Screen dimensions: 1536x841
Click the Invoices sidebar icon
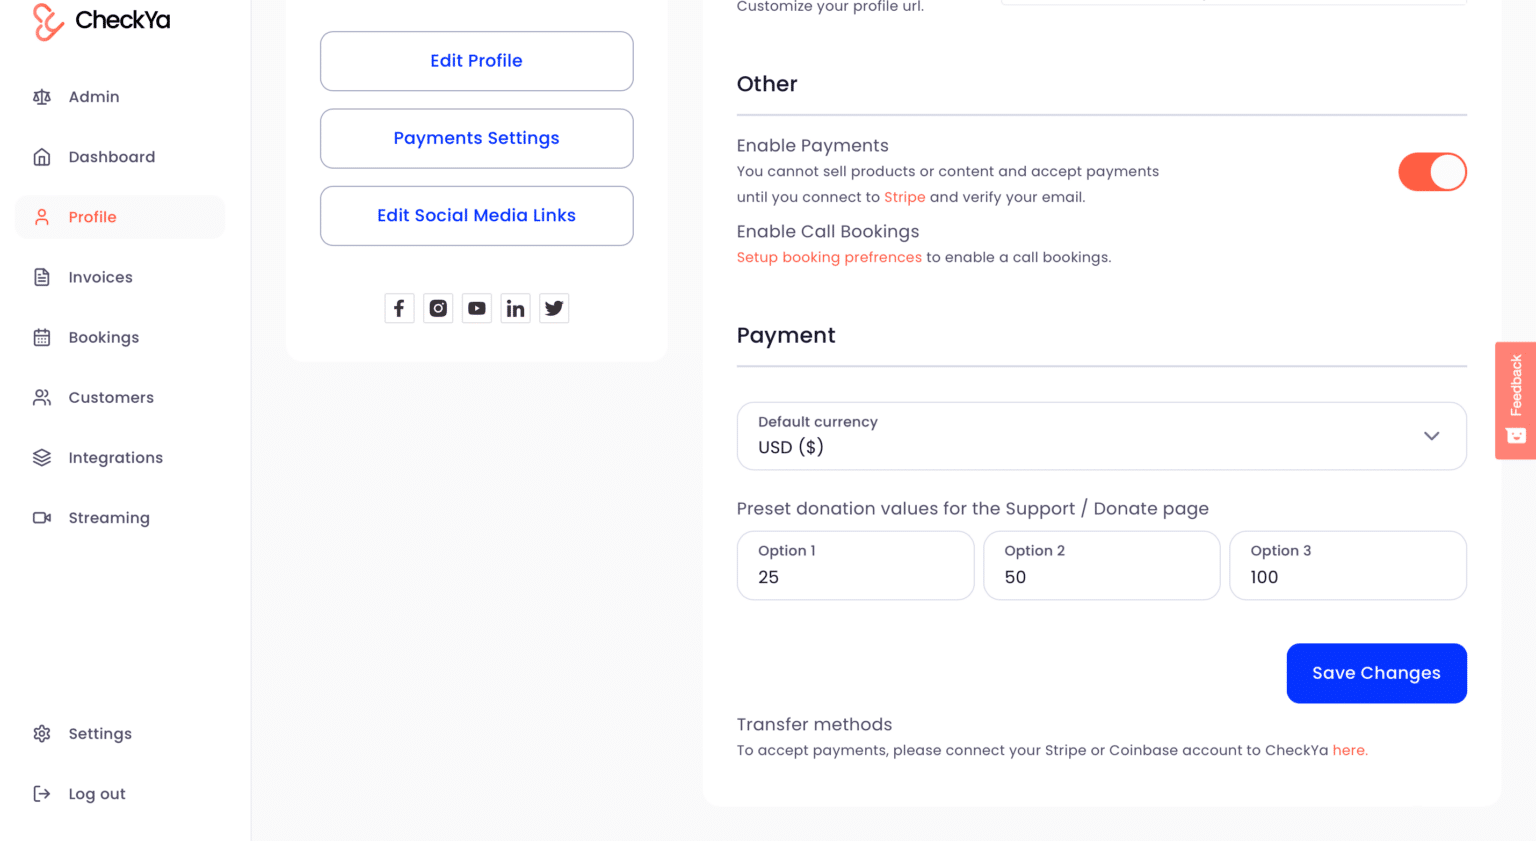pyautogui.click(x=42, y=277)
